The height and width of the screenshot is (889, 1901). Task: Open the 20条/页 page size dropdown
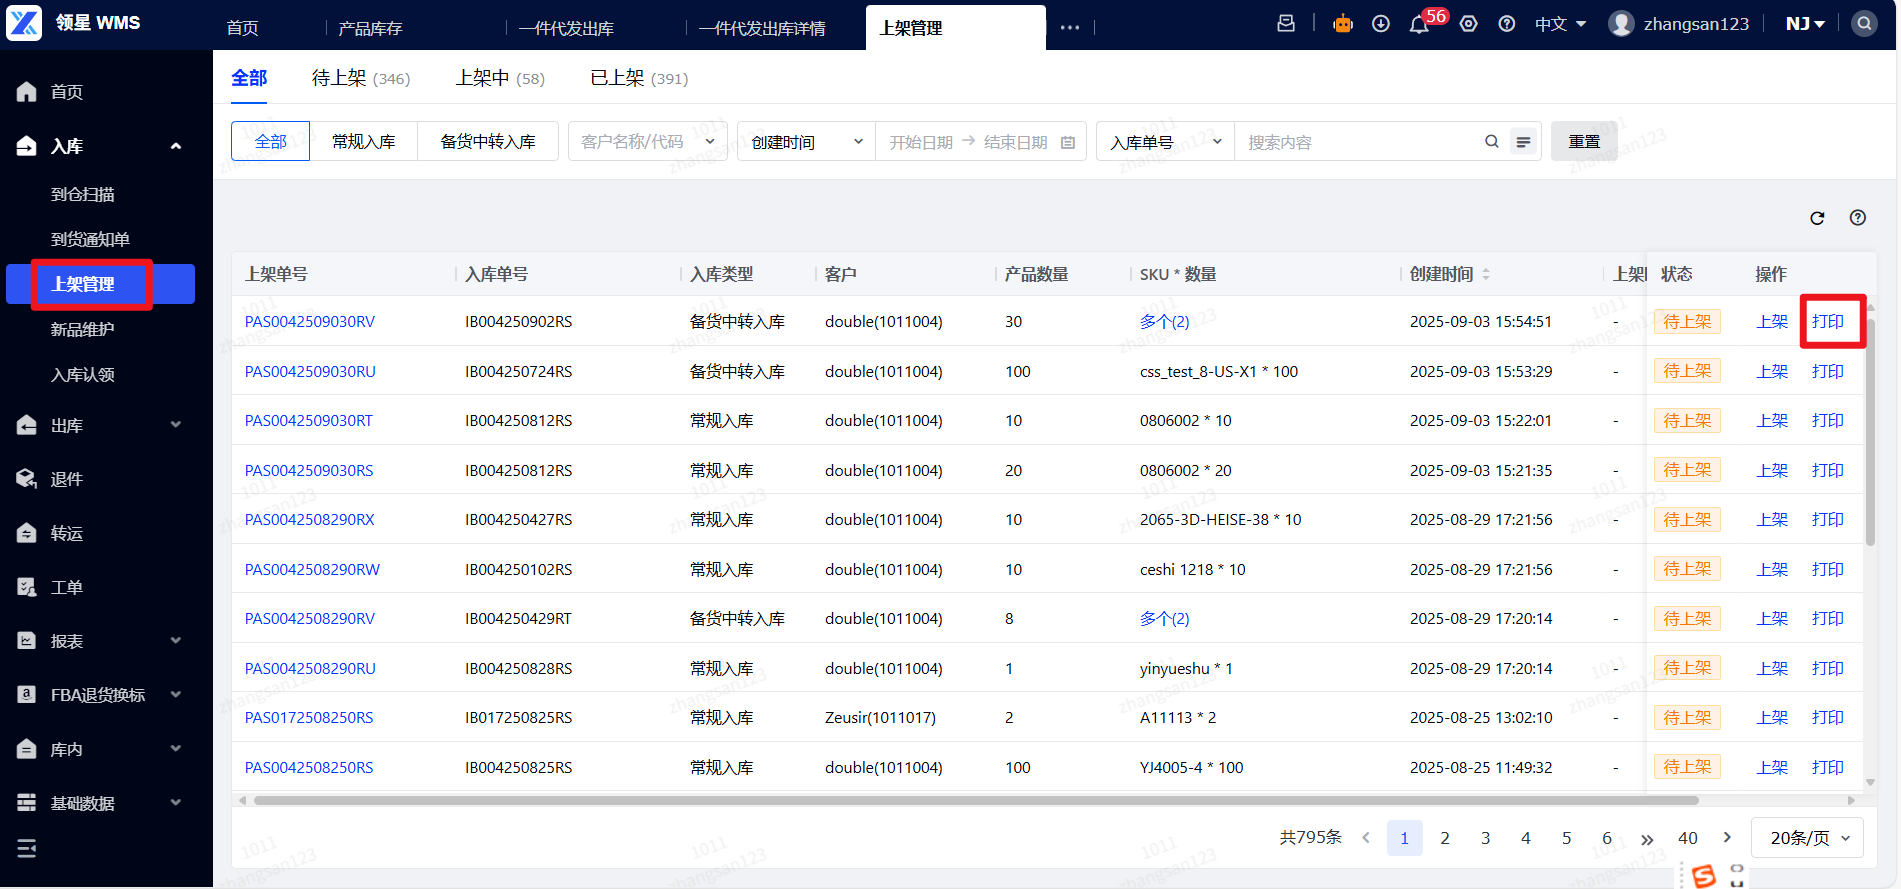(x=1807, y=838)
